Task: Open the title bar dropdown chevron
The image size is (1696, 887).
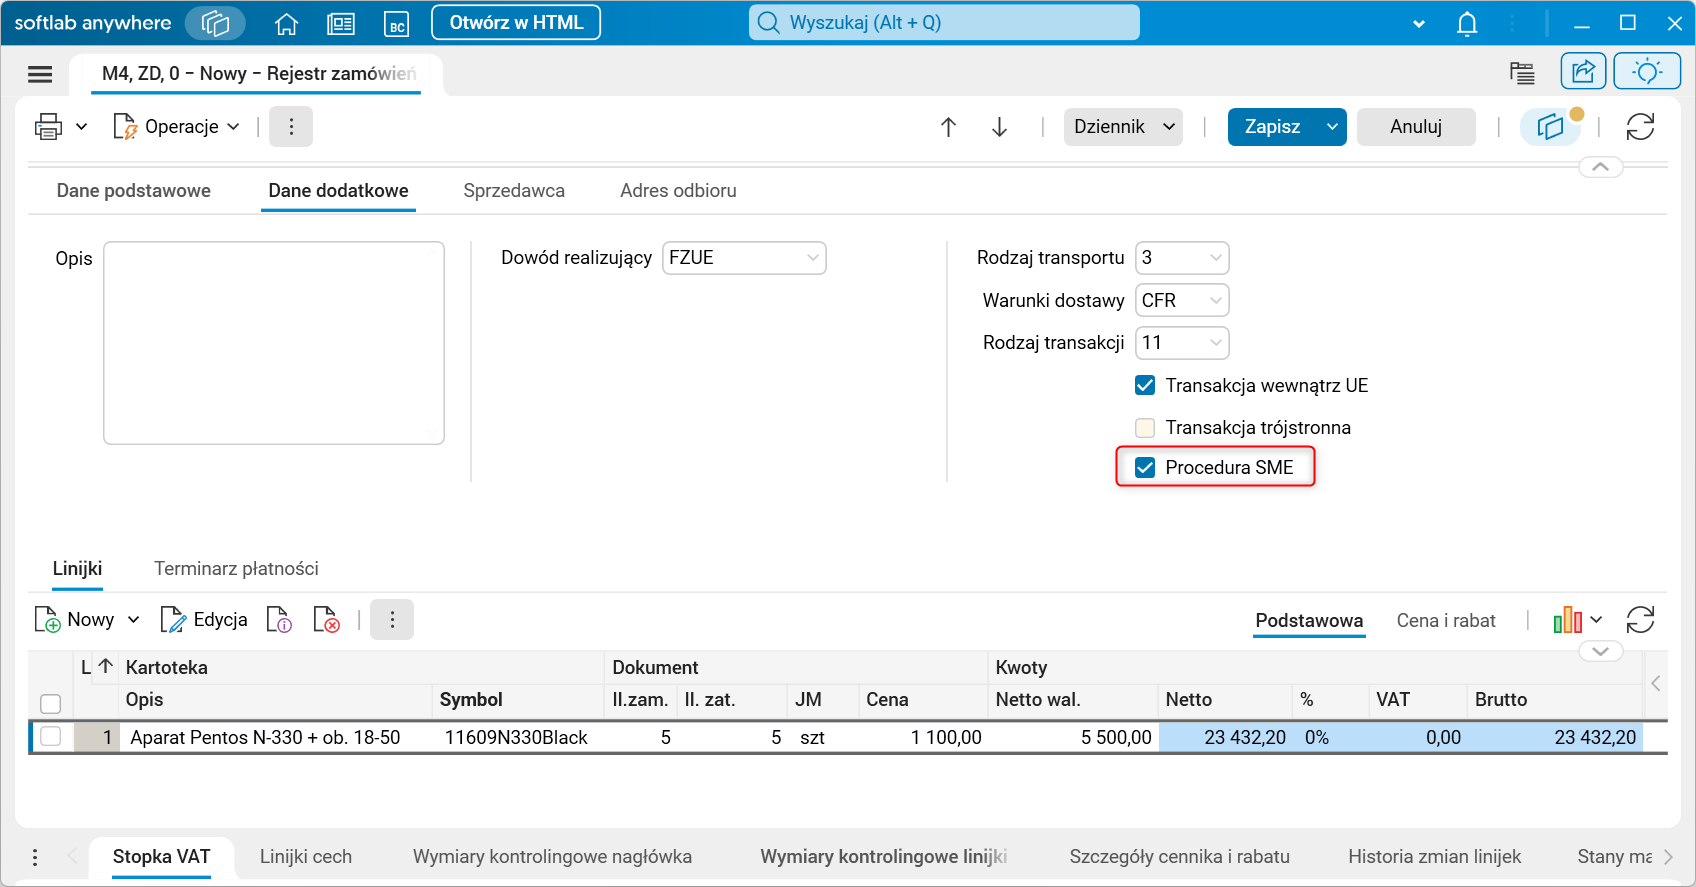Action: pos(1418,24)
